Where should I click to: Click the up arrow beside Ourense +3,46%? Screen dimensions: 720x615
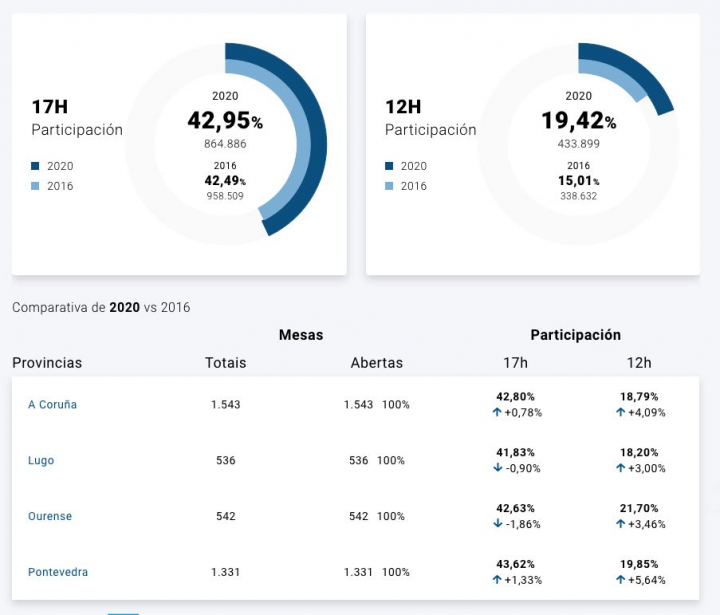tap(620, 524)
